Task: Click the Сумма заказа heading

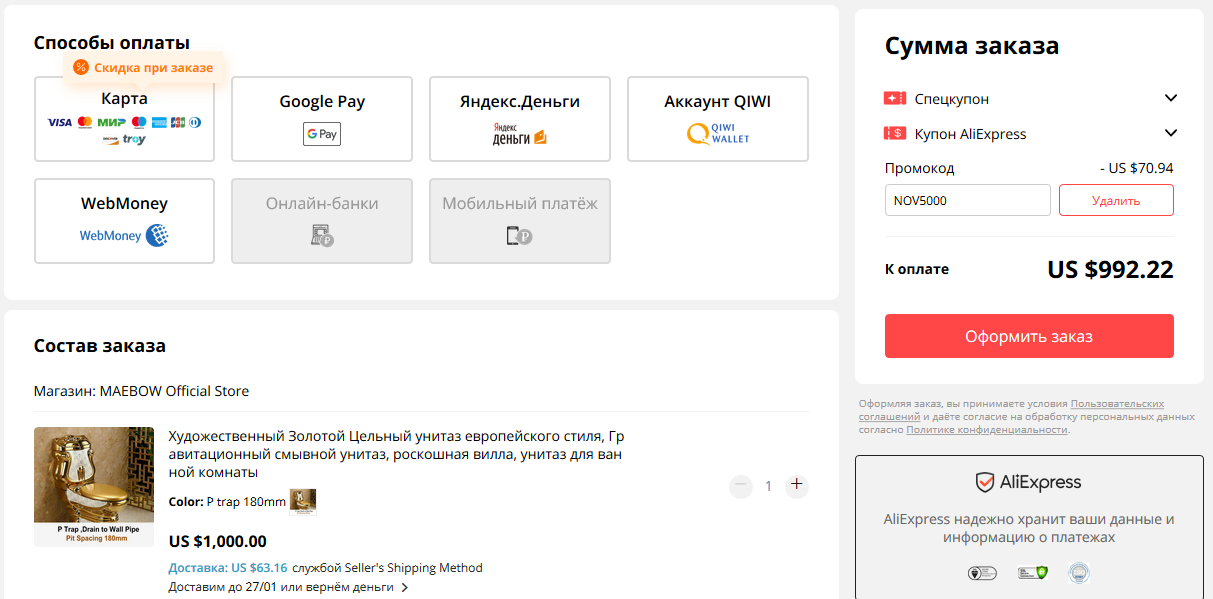Action: click(972, 45)
